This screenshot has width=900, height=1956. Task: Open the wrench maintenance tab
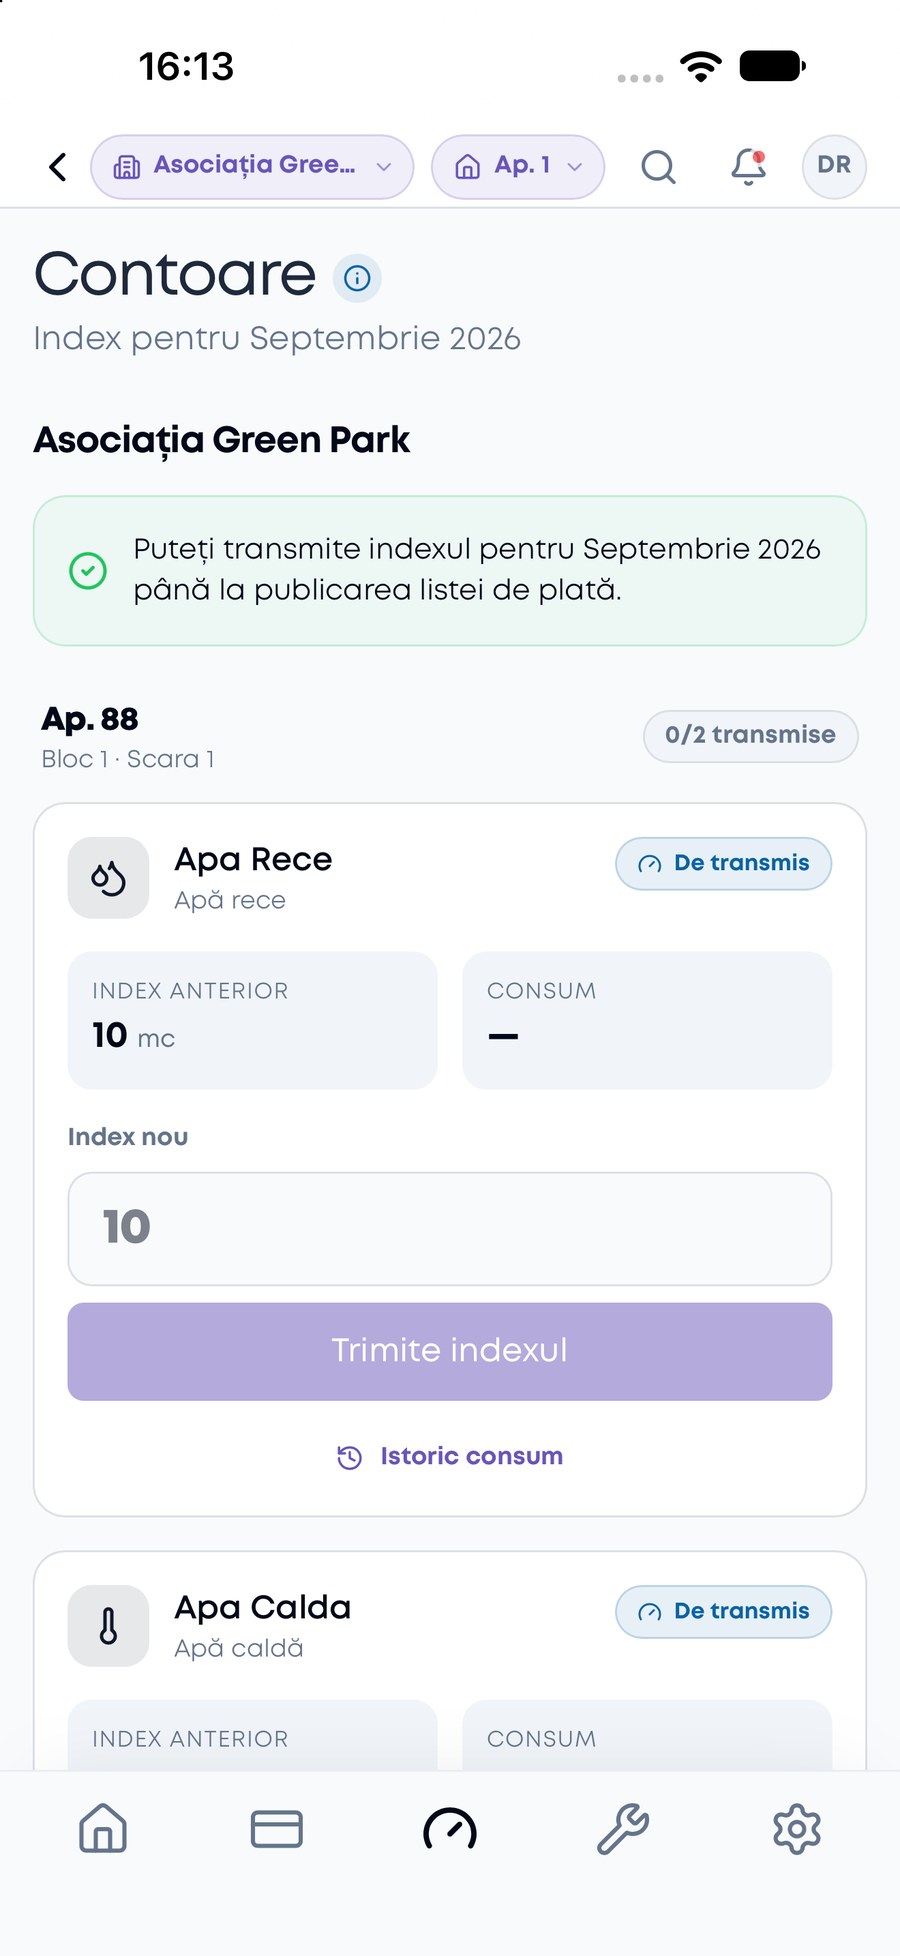click(623, 1829)
